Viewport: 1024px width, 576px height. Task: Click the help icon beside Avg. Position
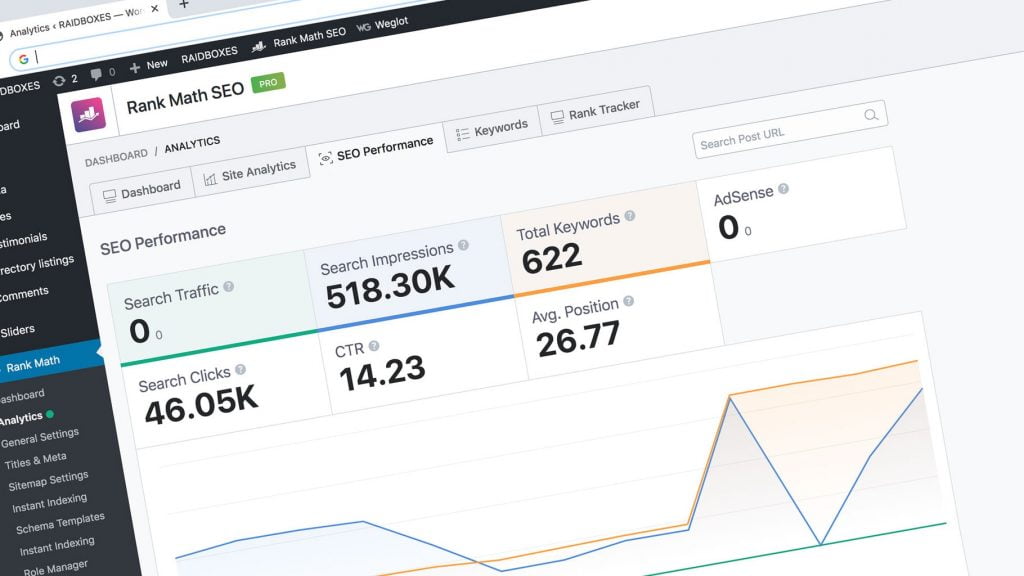pyautogui.click(x=628, y=301)
